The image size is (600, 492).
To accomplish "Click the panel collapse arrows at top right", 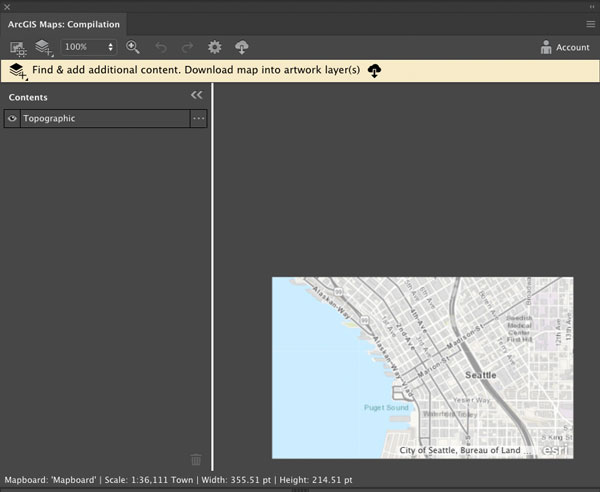I will pos(592,7).
